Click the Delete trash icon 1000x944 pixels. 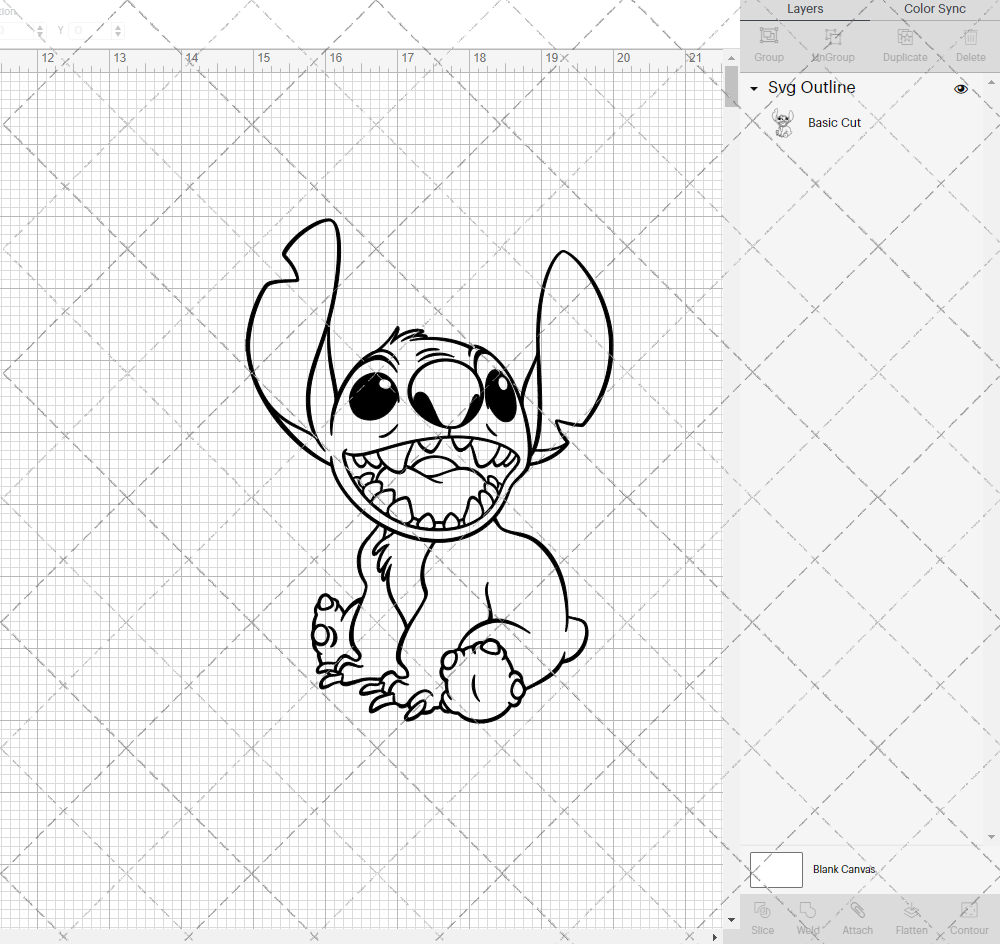point(970,36)
